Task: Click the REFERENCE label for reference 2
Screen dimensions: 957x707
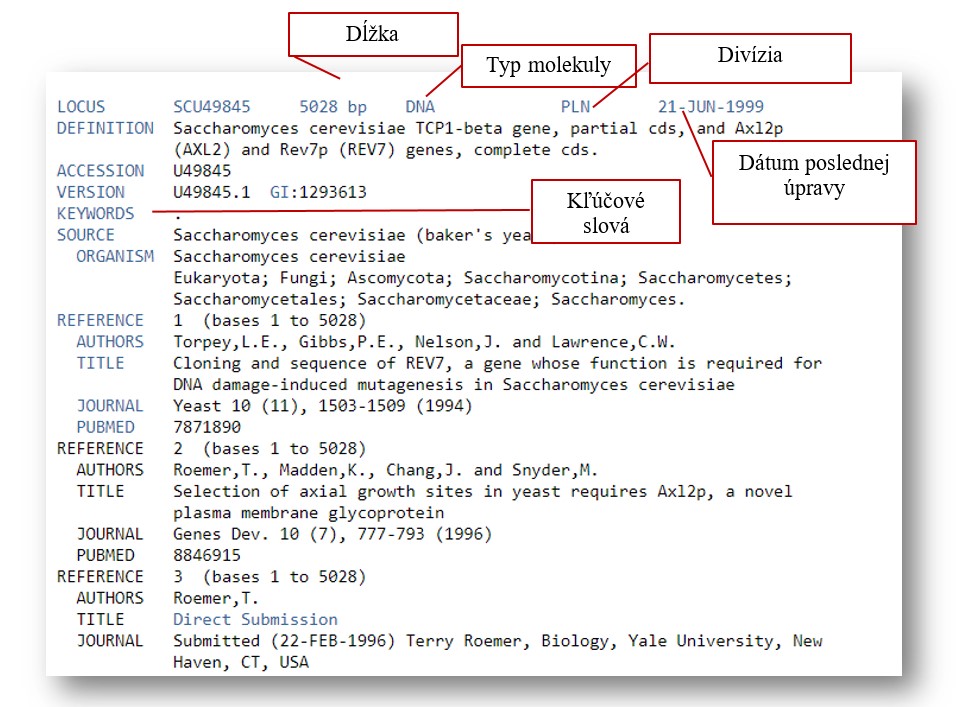Action: tap(101, 449)
